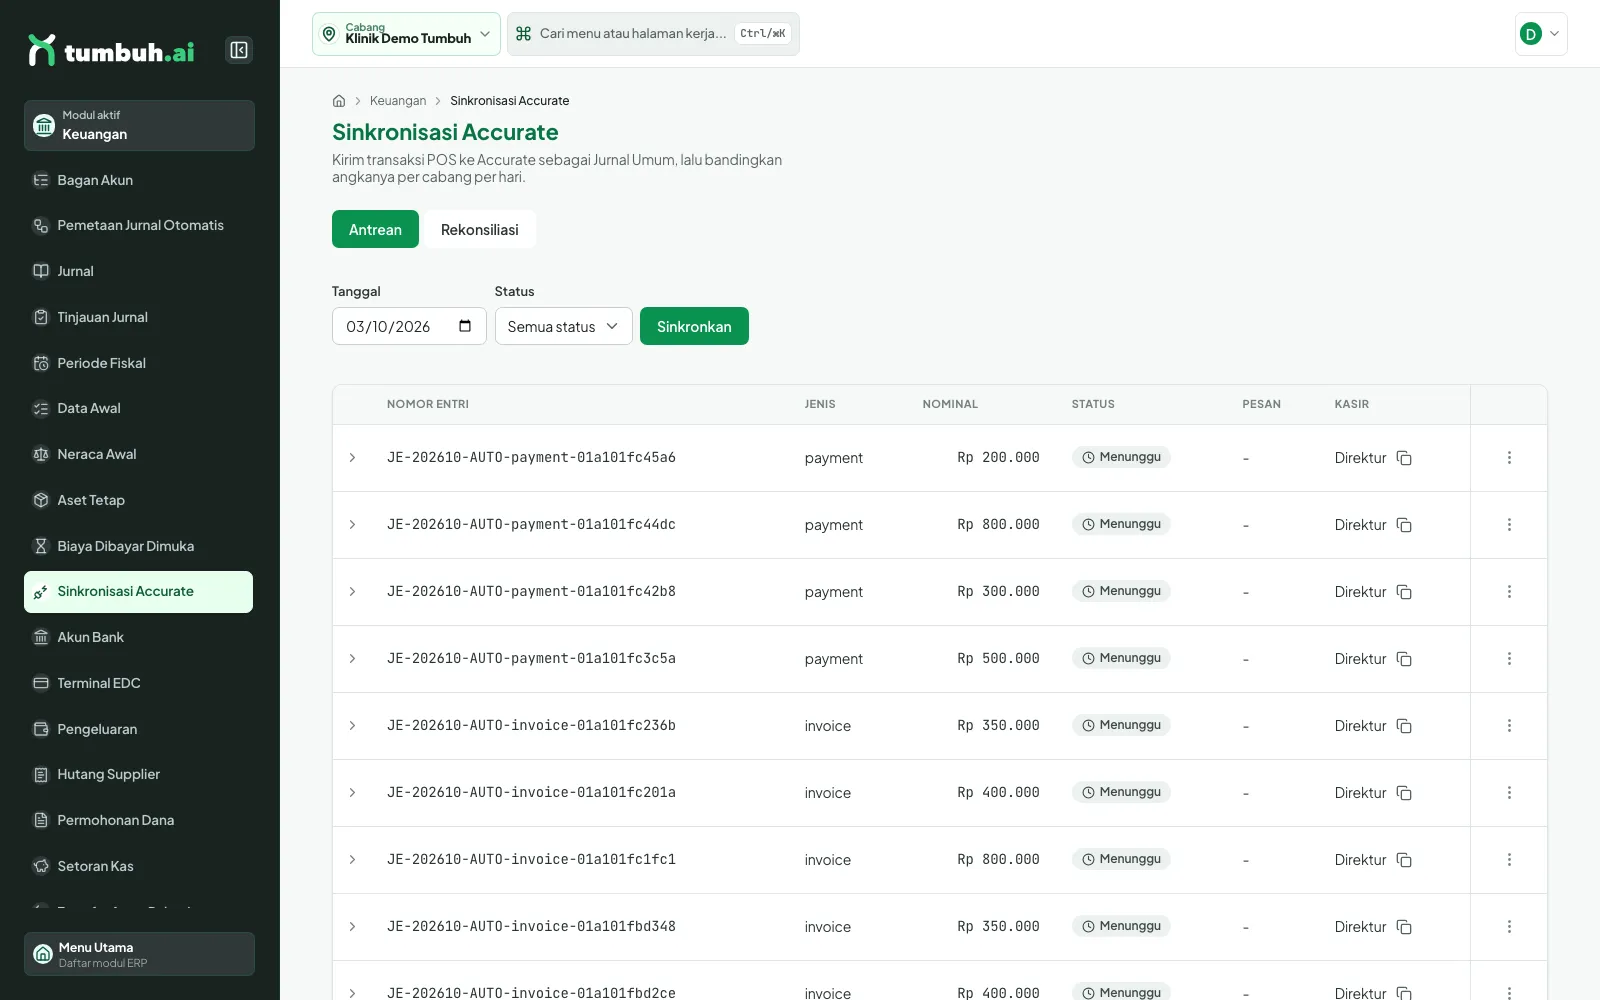Open the user avatar D menu
The width and height of the screenshot is (1600, 1000).
click(x=1541, y=34)
